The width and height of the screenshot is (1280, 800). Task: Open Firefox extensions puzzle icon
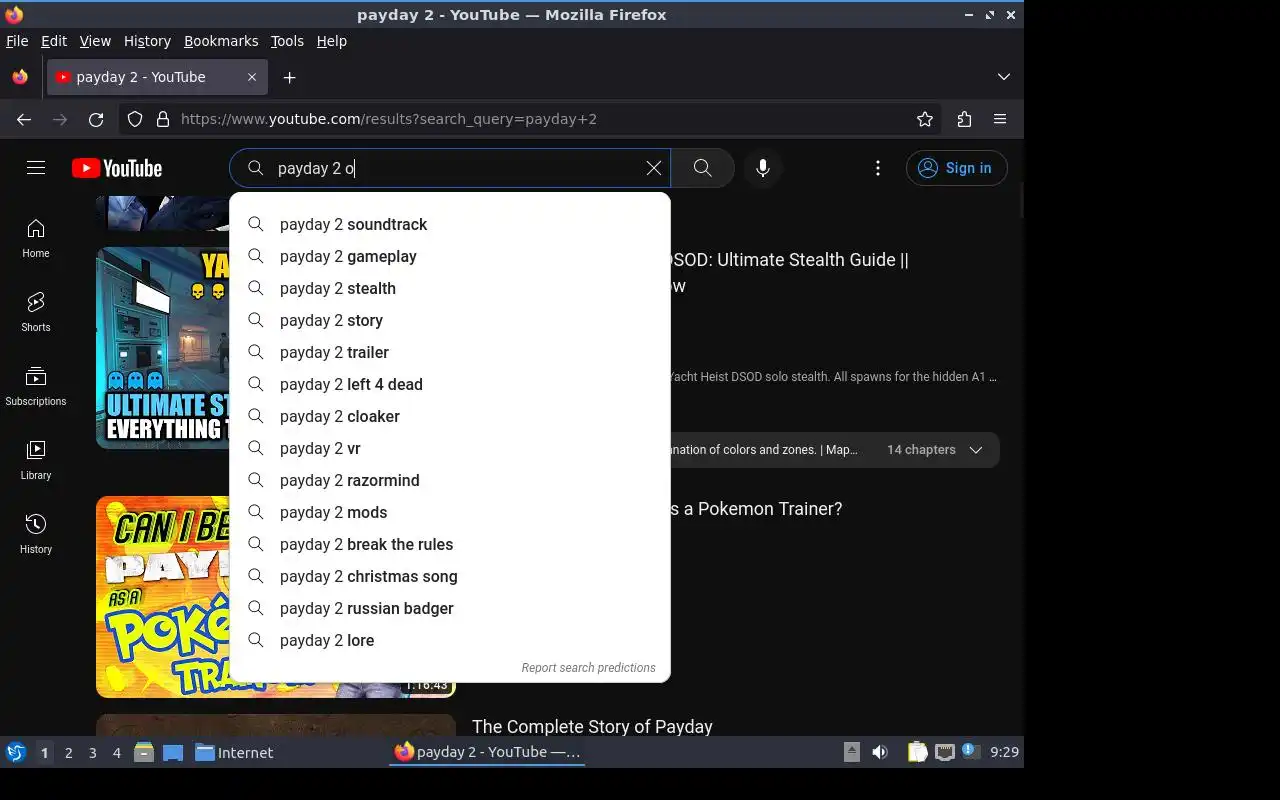pyautogui.click(x=964, y=119)
